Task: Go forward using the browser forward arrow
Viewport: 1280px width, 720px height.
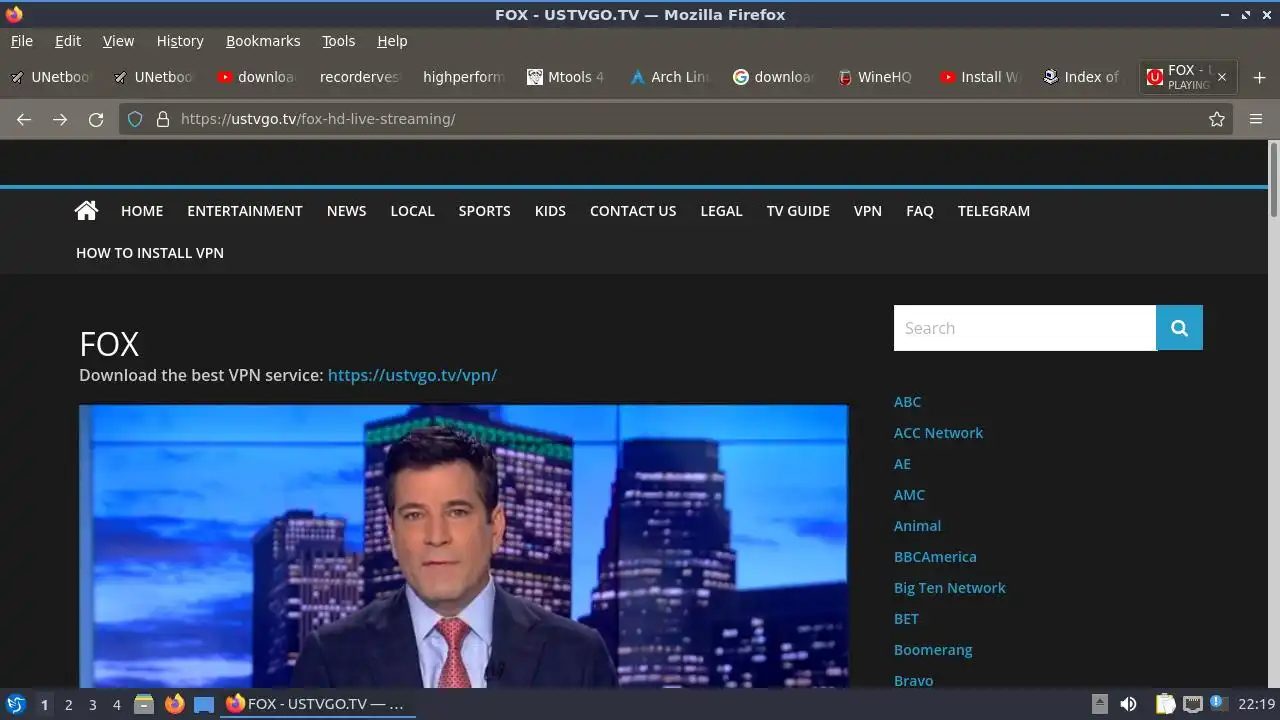Action: [x=60, y=119]
